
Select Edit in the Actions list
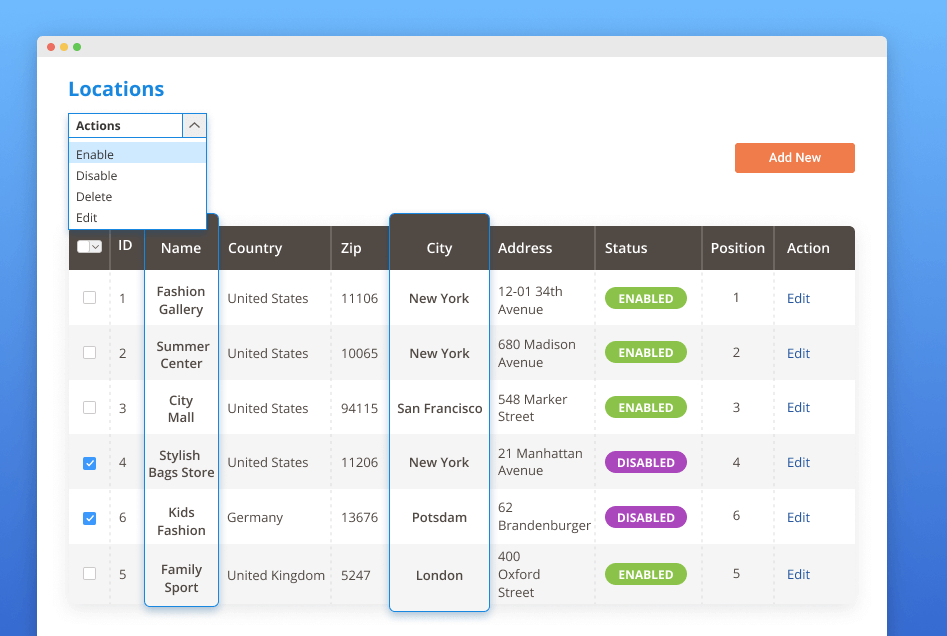[87, 218]
